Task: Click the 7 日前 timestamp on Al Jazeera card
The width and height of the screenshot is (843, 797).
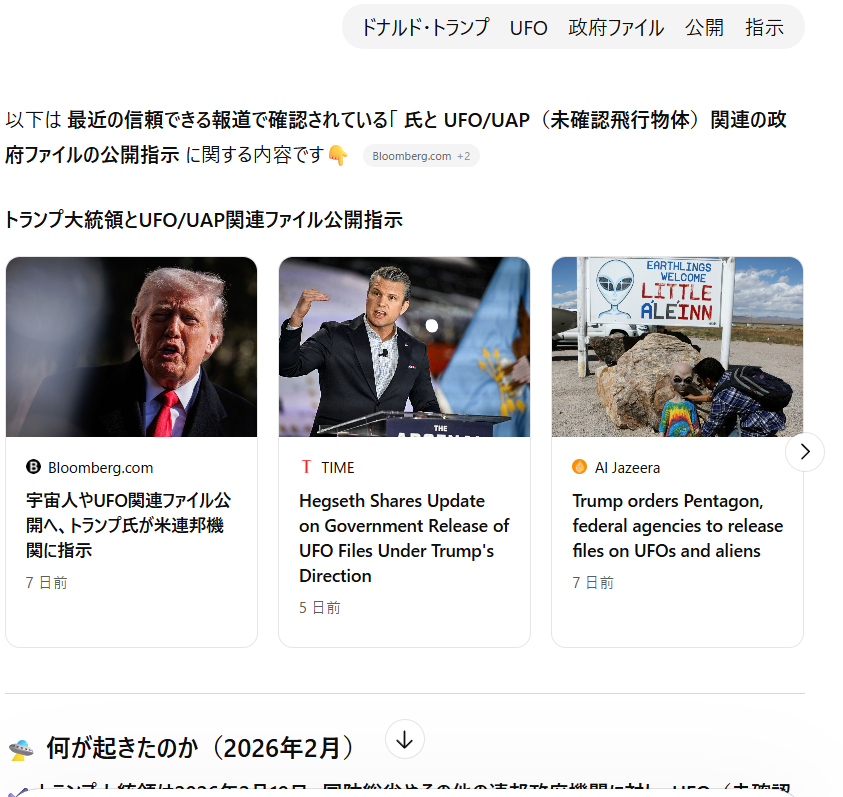Action: pos(593,582)
